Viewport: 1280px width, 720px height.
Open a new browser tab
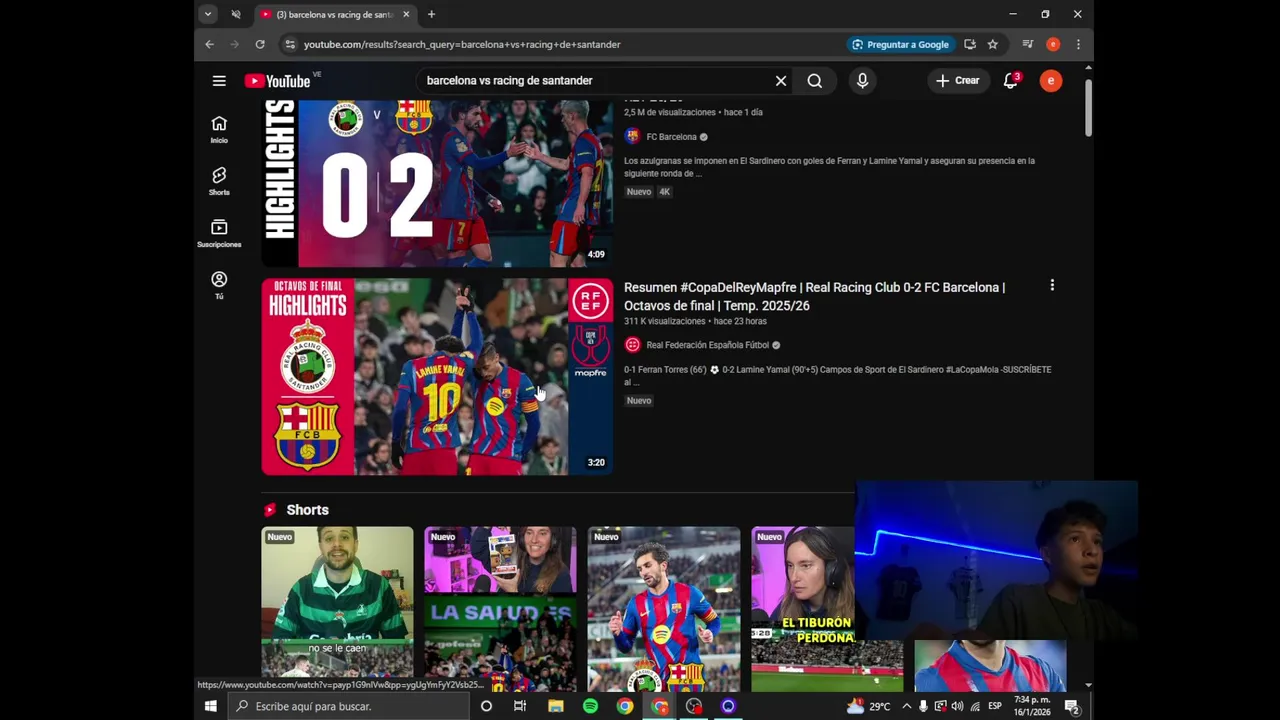[x=431, y=14]
